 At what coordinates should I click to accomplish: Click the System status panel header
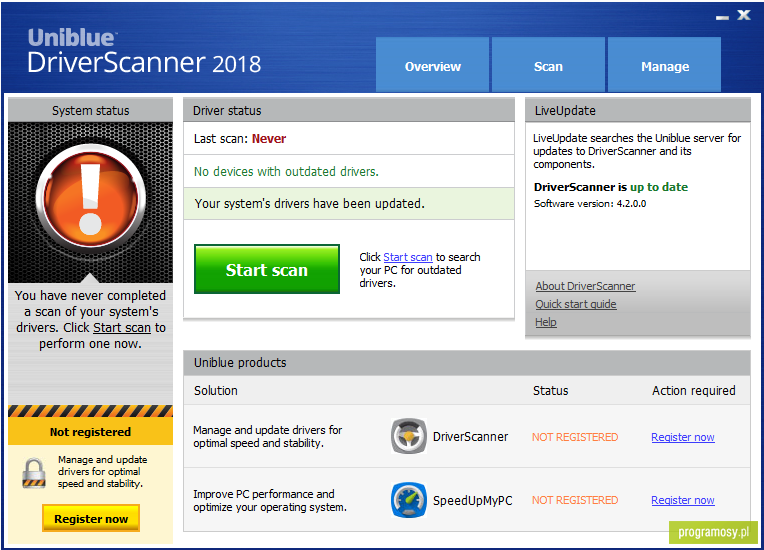point(91,110)
